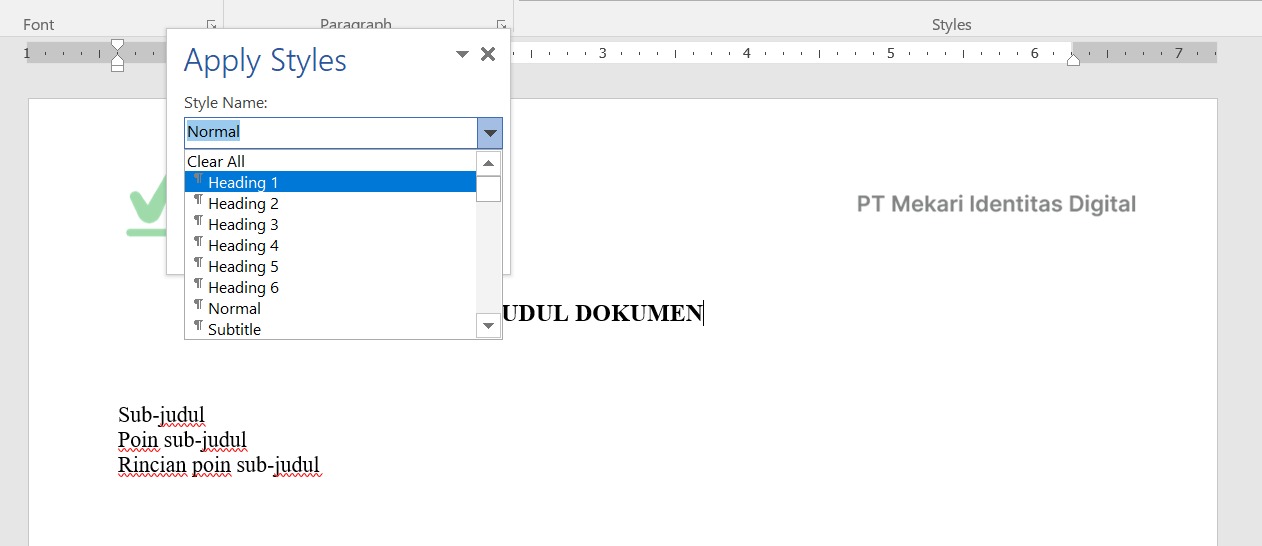
Task: Toggle the Style Name dropdown arrow
Action: click(x=490, y=132)
